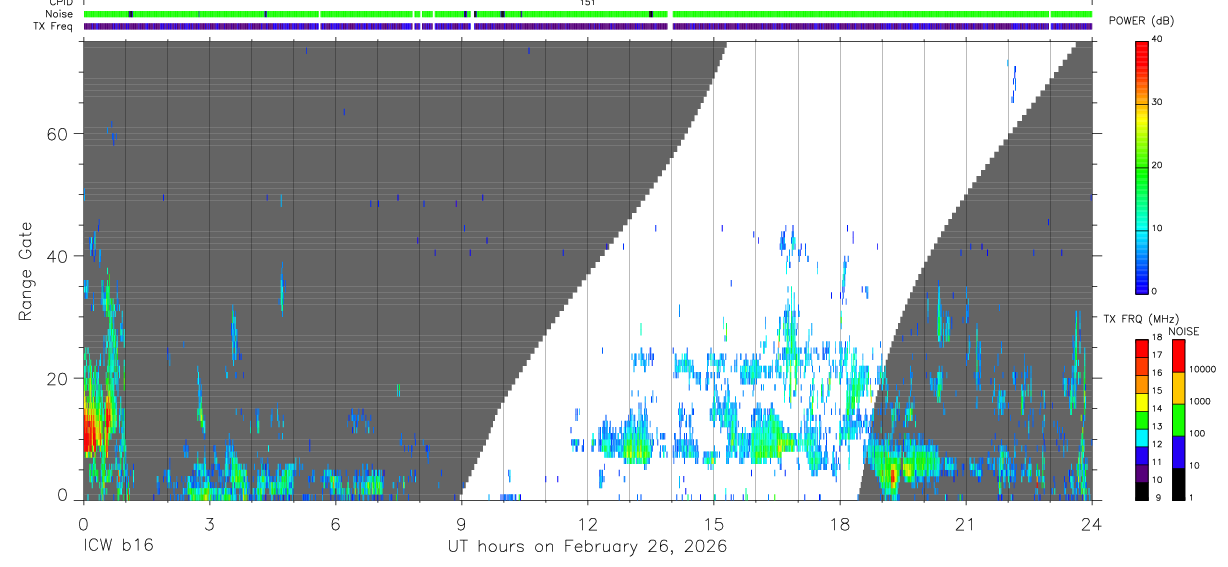This screenshot has width=1228, height=567.
Task: Click the '1000' label on NOISE scale
Action: (x=1201, y=401)
